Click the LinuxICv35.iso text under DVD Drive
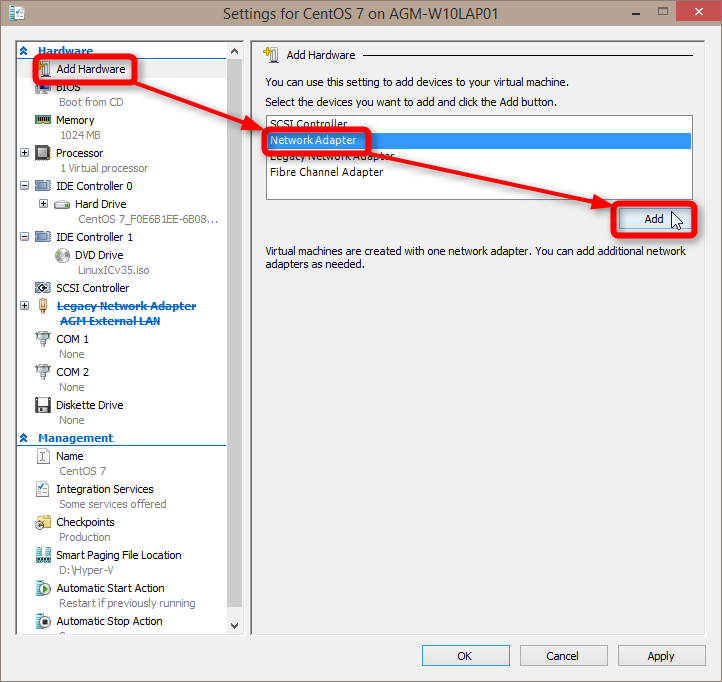The width and height of the screenshot is (722, 682). click(x=113, y=270)
